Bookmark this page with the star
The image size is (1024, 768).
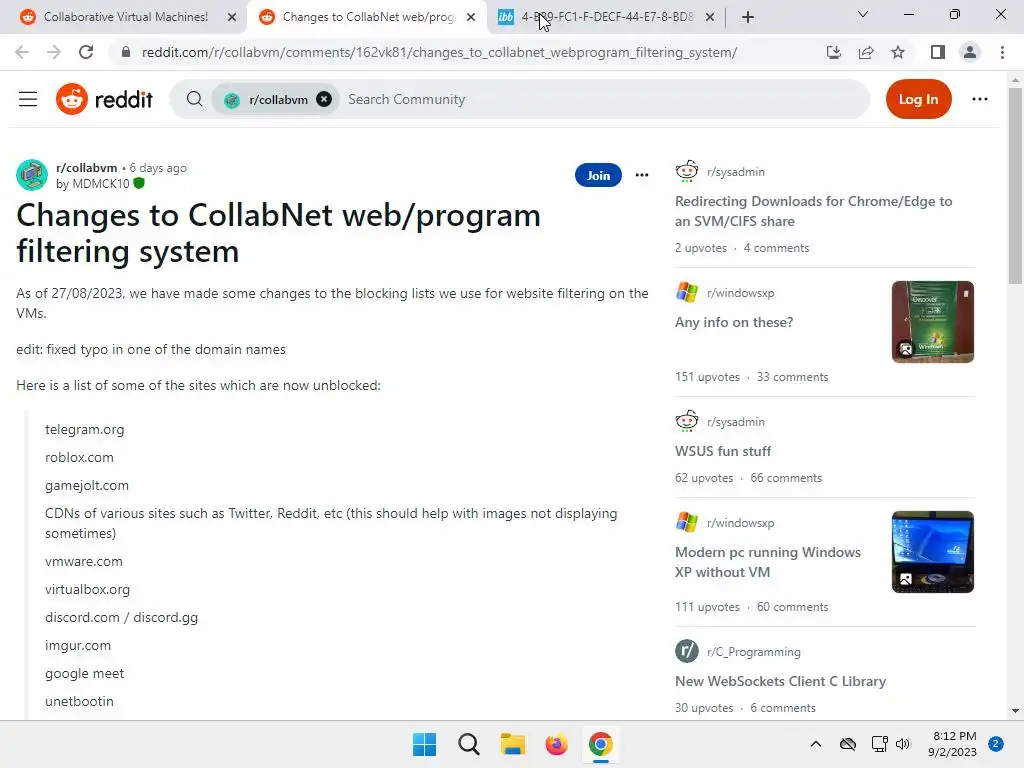[898, 52]
